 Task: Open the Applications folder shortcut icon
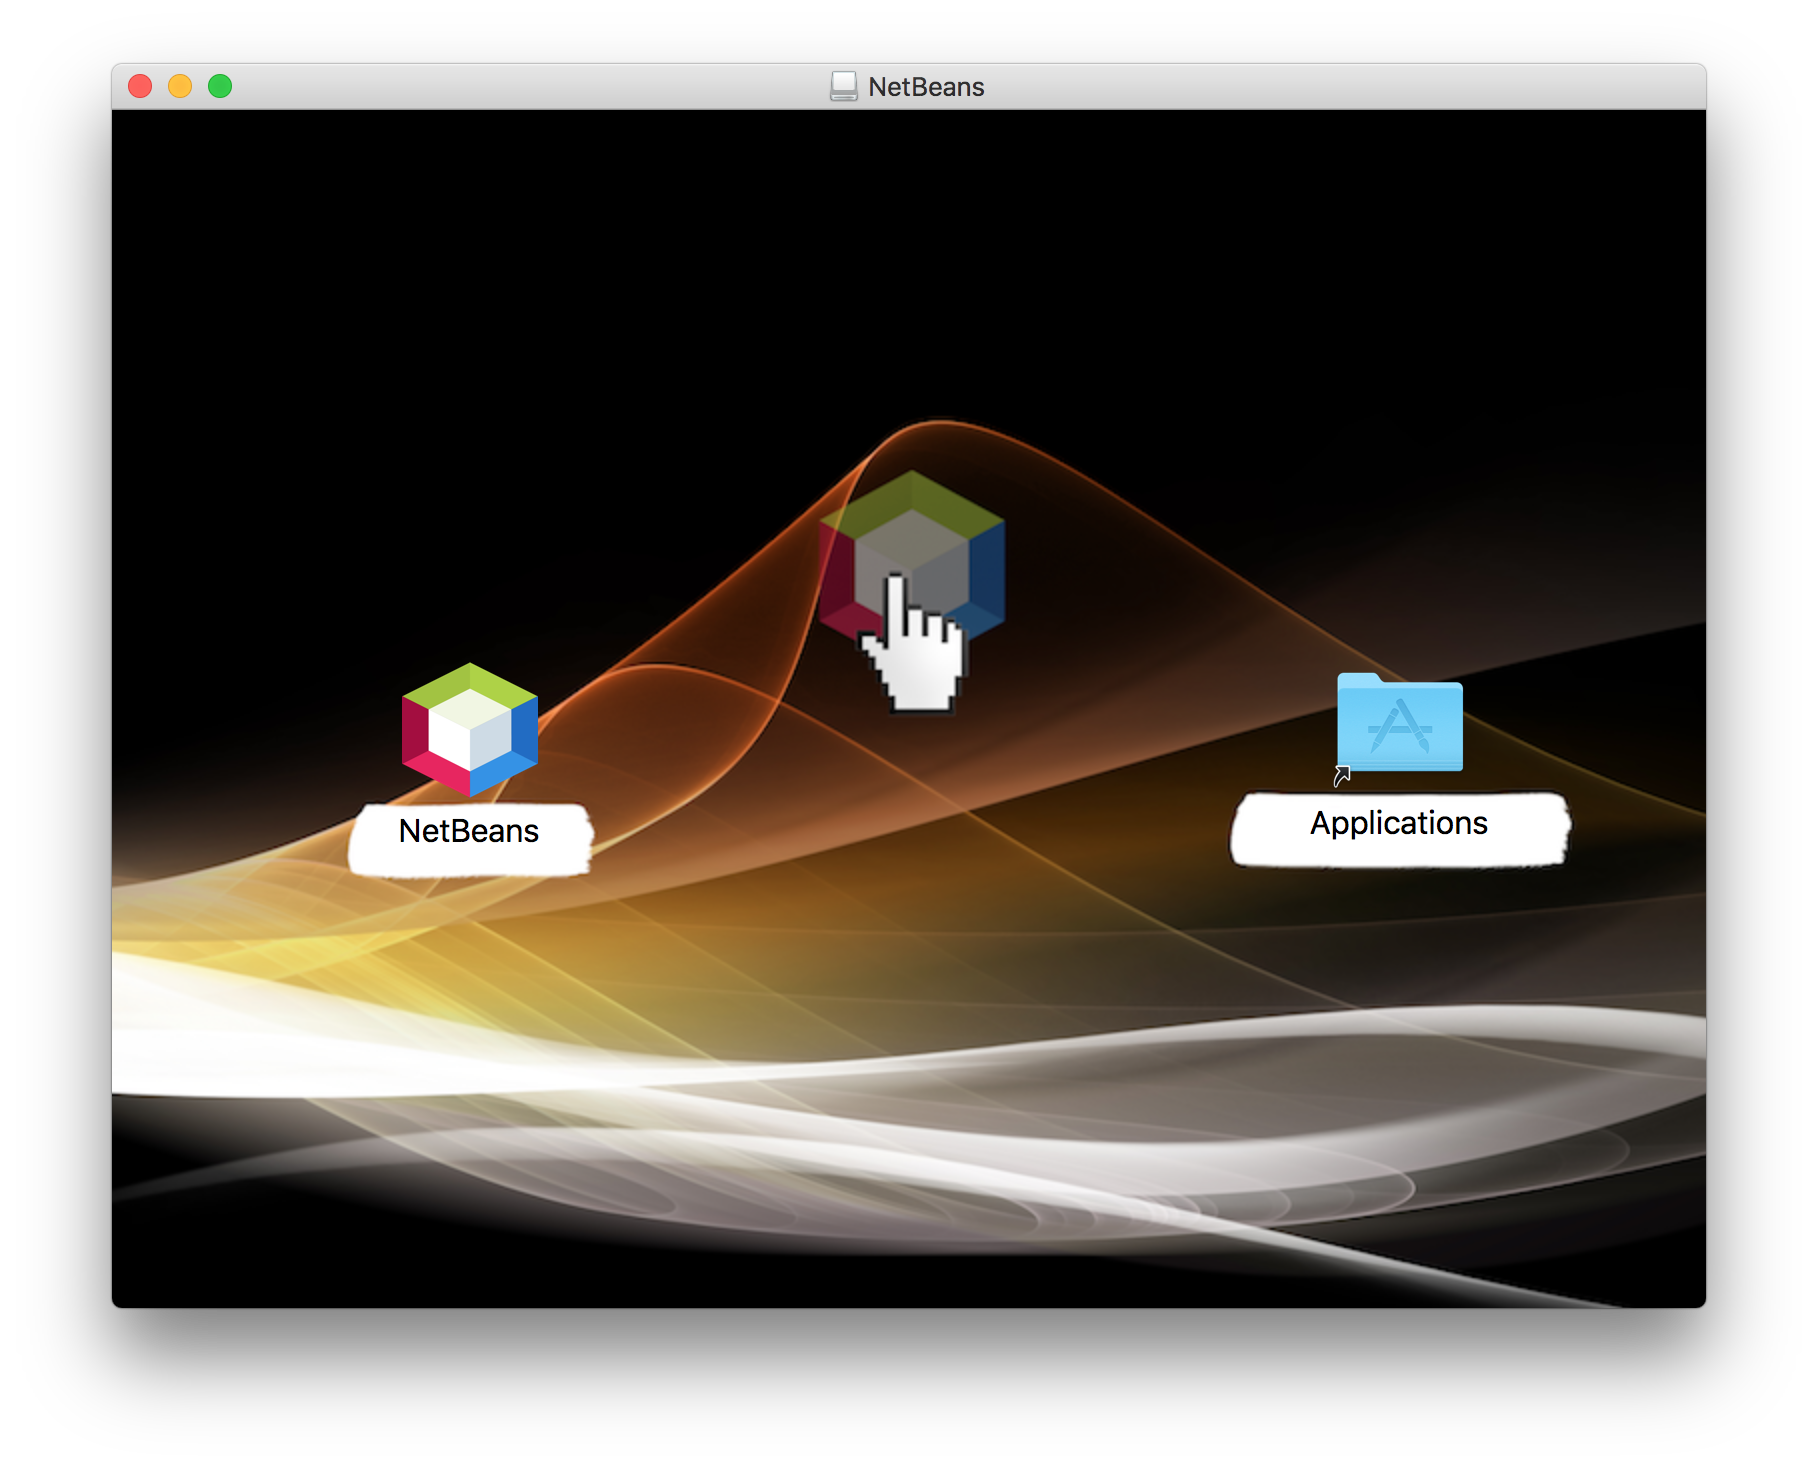(x=1399, y=724)
